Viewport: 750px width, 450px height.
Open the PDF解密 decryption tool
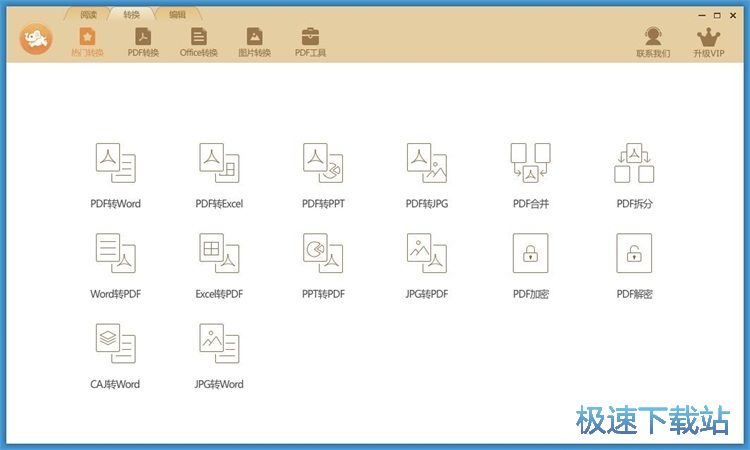[634, 265]
